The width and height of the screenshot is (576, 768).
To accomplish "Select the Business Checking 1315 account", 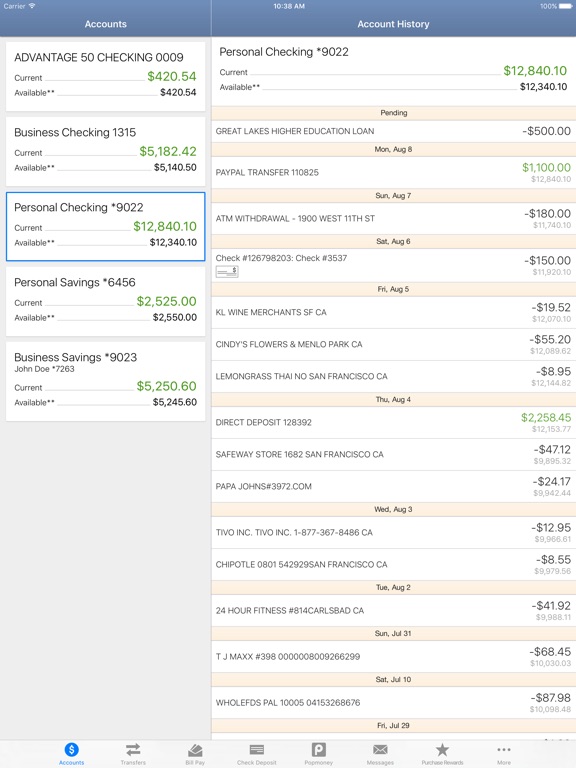I will click(105, 151).
